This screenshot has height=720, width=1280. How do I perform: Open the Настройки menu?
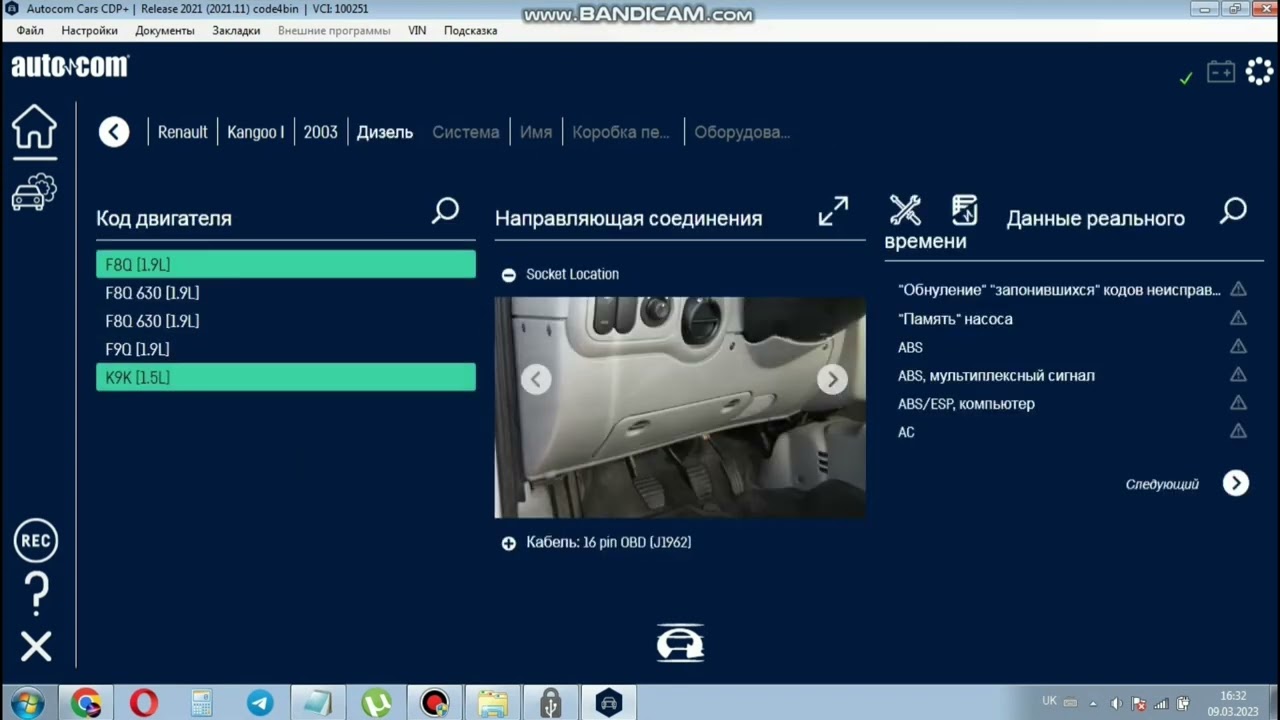tap(89, 31)
